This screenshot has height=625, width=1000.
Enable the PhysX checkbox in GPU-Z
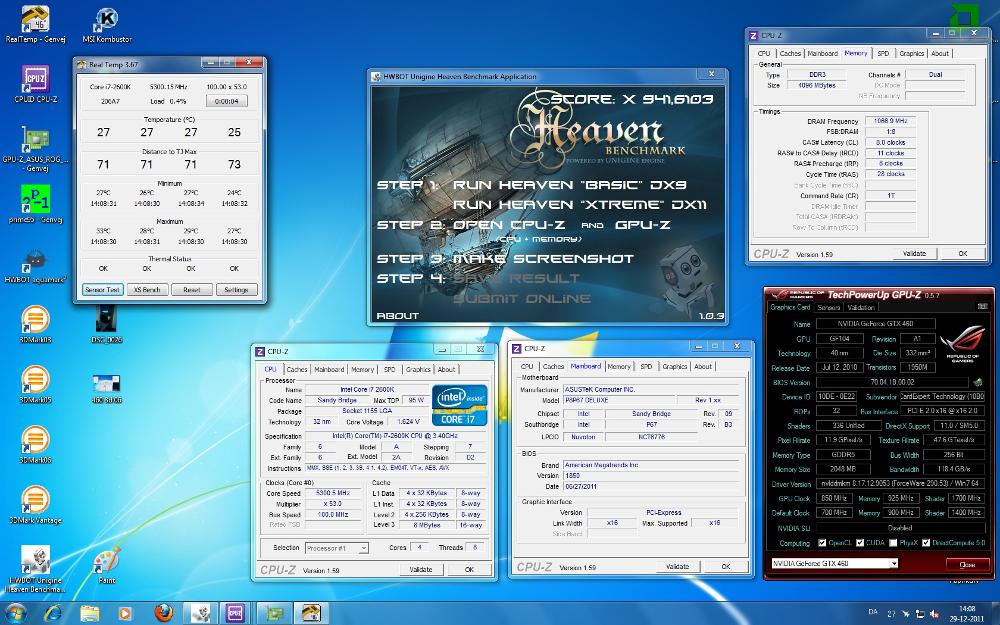893,543
